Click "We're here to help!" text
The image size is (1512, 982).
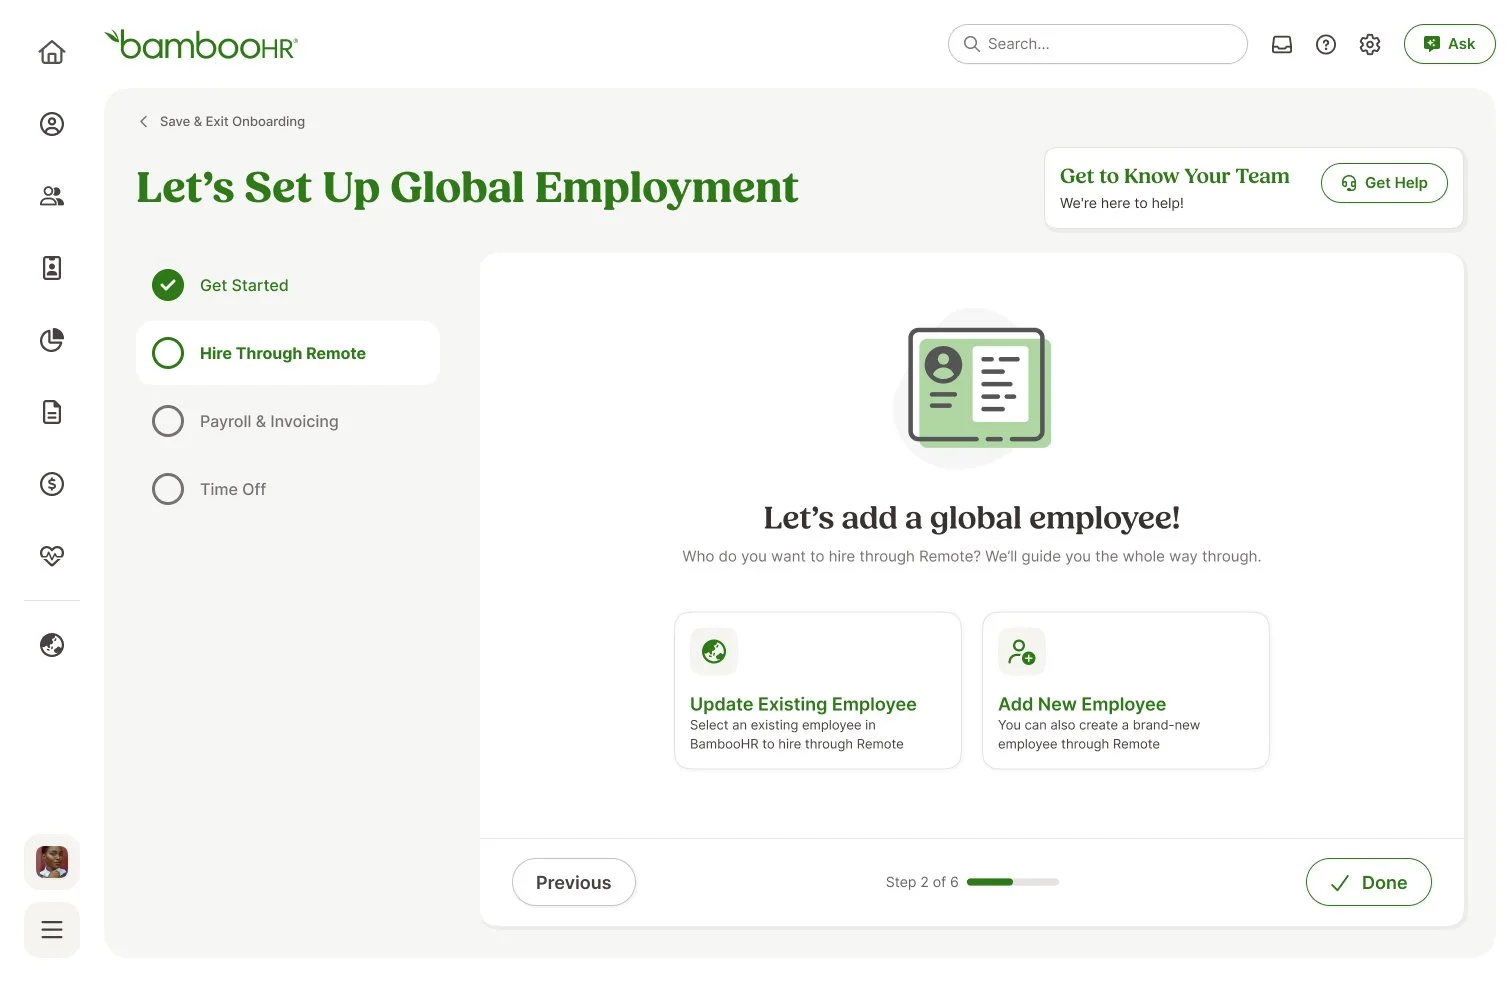coord(1122,203)
